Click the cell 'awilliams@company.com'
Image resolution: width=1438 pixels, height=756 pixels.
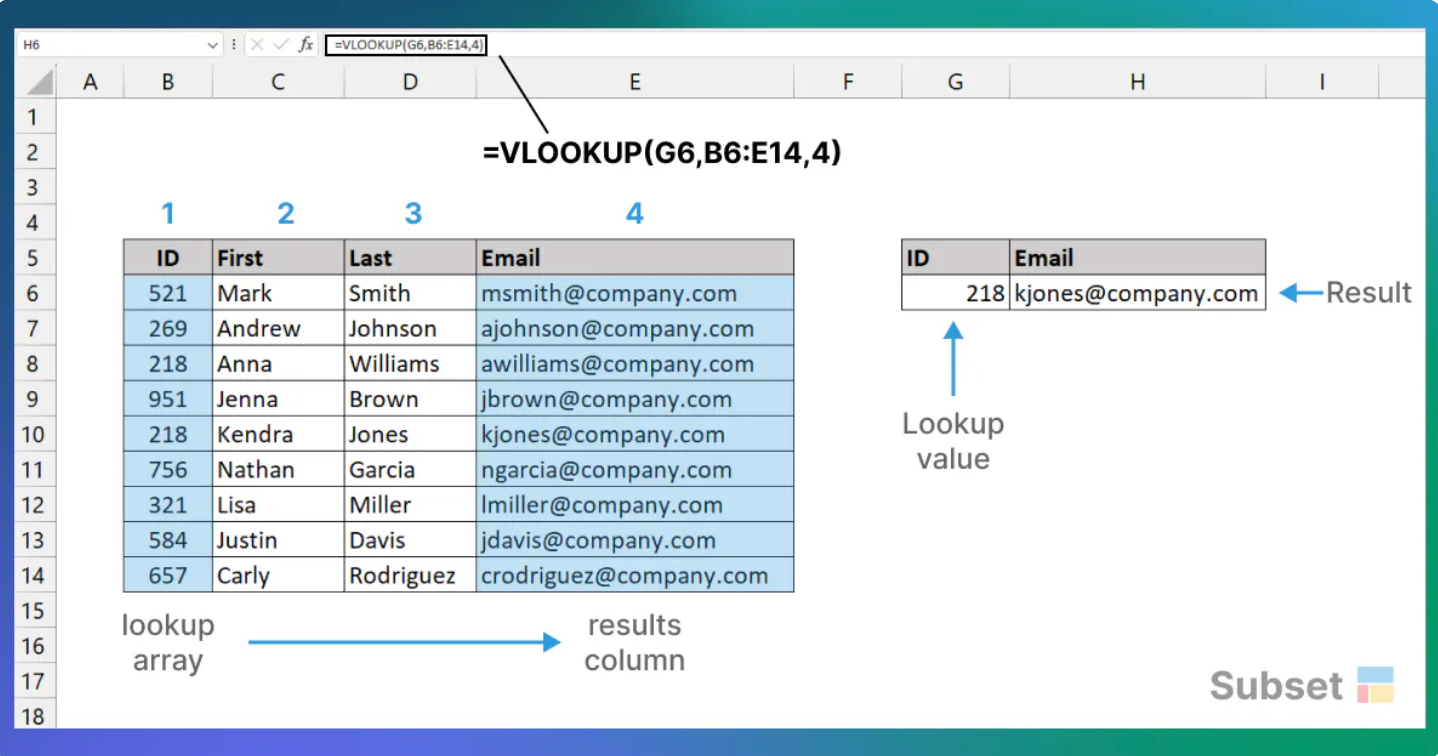click(x=635, y=364)
